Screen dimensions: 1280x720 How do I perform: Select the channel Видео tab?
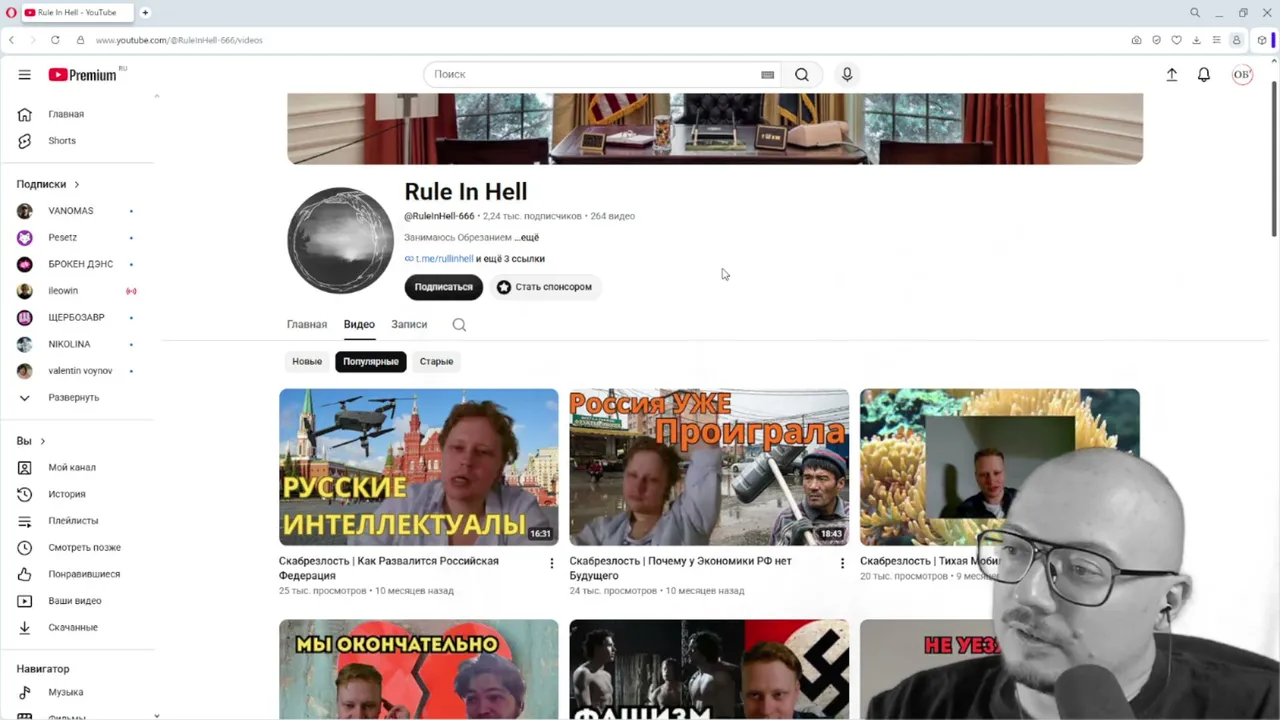(x=359, y=325)
